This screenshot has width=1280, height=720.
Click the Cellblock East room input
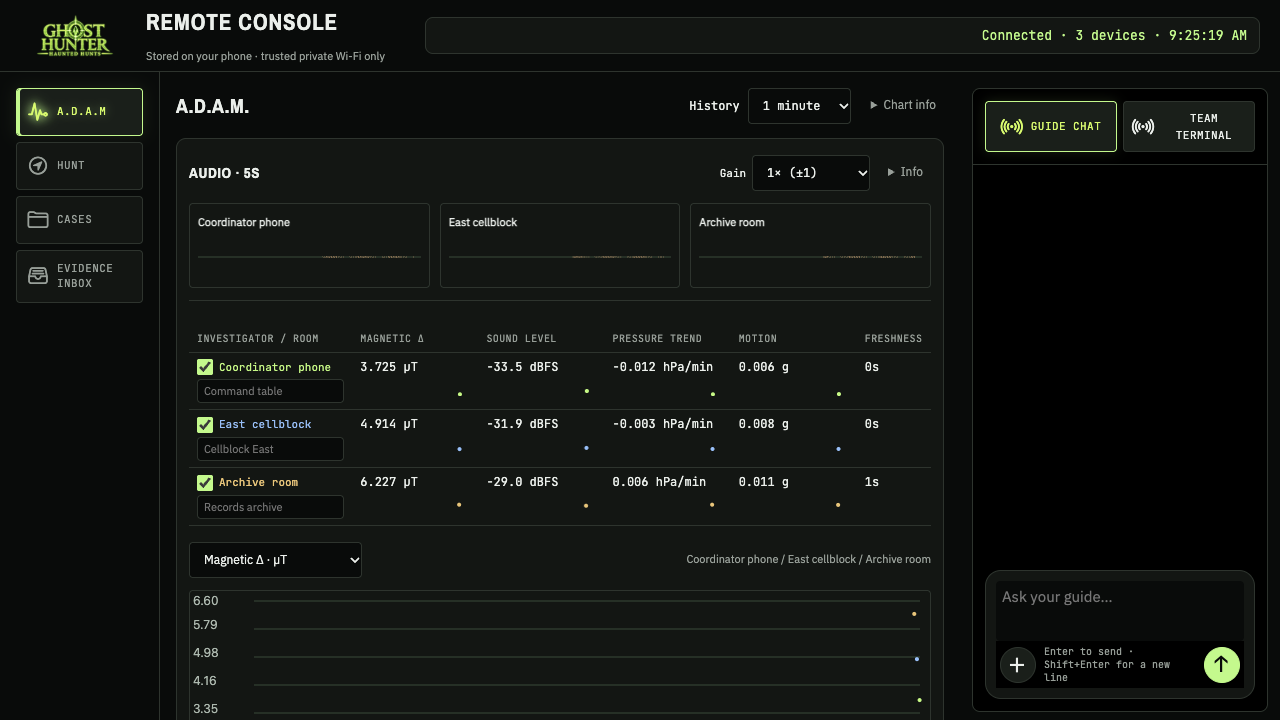pos(270,449)
